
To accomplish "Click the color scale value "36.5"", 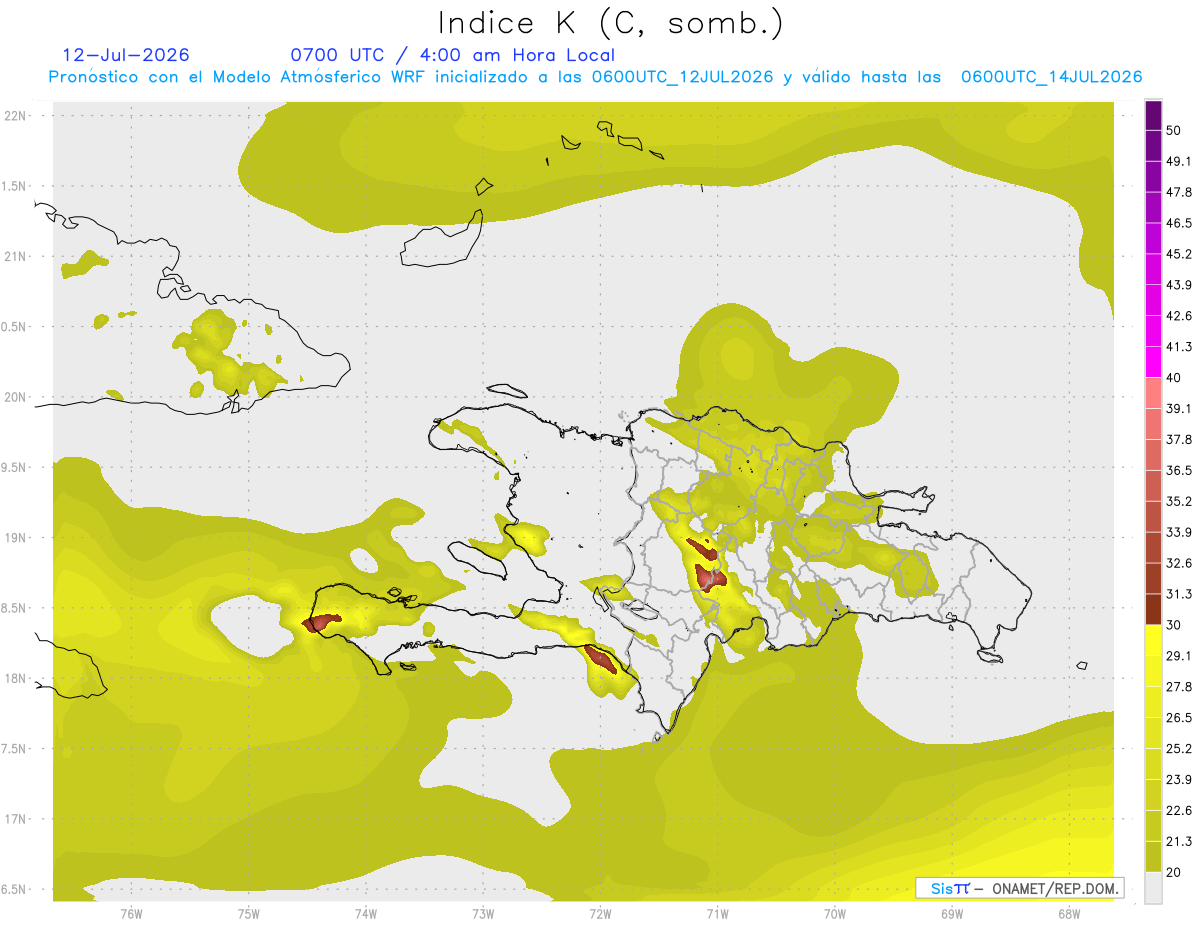I will (1178, 470).
